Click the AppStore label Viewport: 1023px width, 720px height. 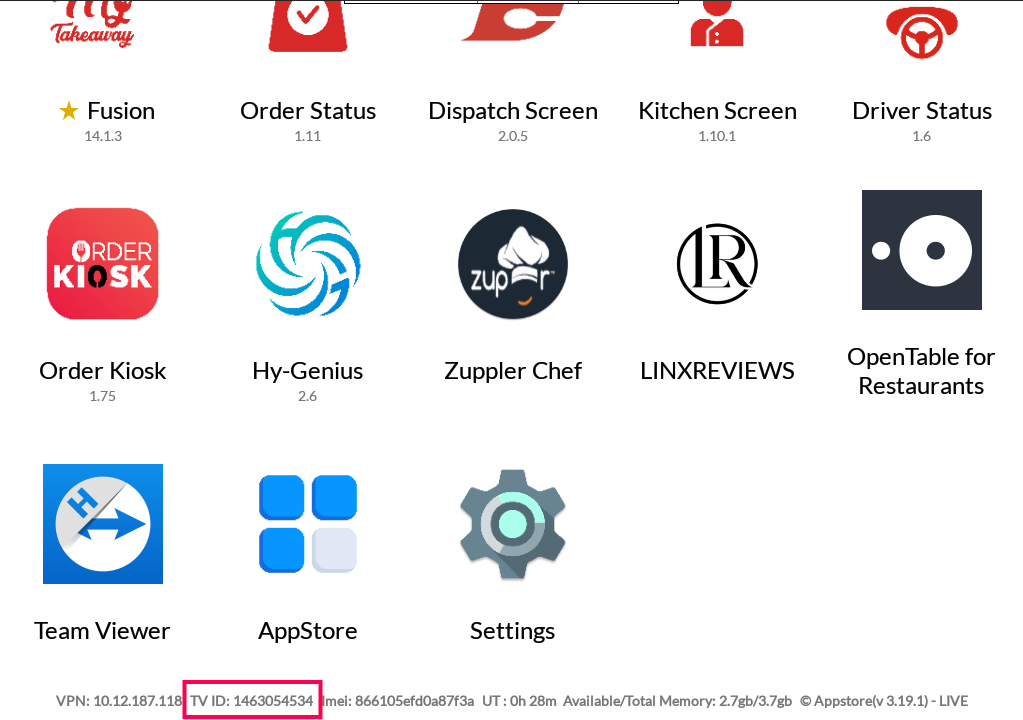[308, 631]
